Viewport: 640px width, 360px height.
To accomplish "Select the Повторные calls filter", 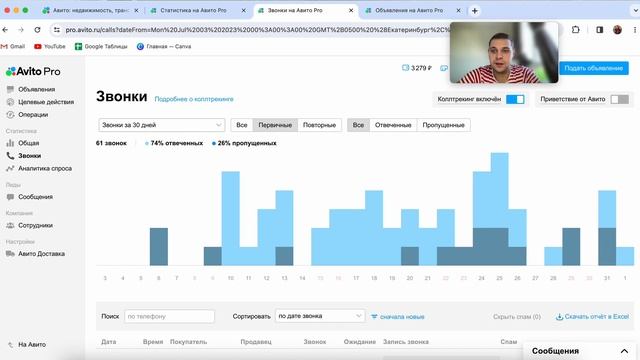I will (x=319, y=125).
